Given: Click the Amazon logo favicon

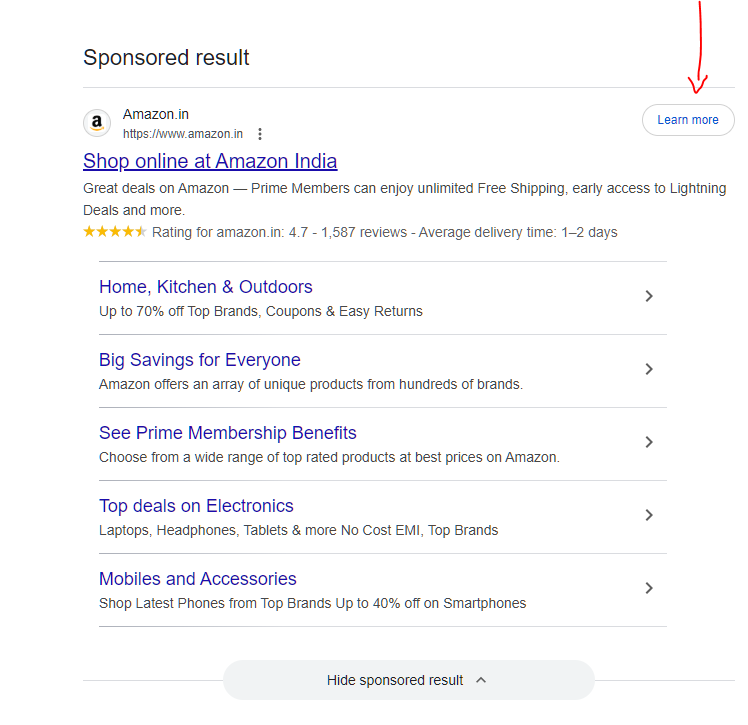Looking at the screenshot, I should pyautogui.click(x=97, y=123).
